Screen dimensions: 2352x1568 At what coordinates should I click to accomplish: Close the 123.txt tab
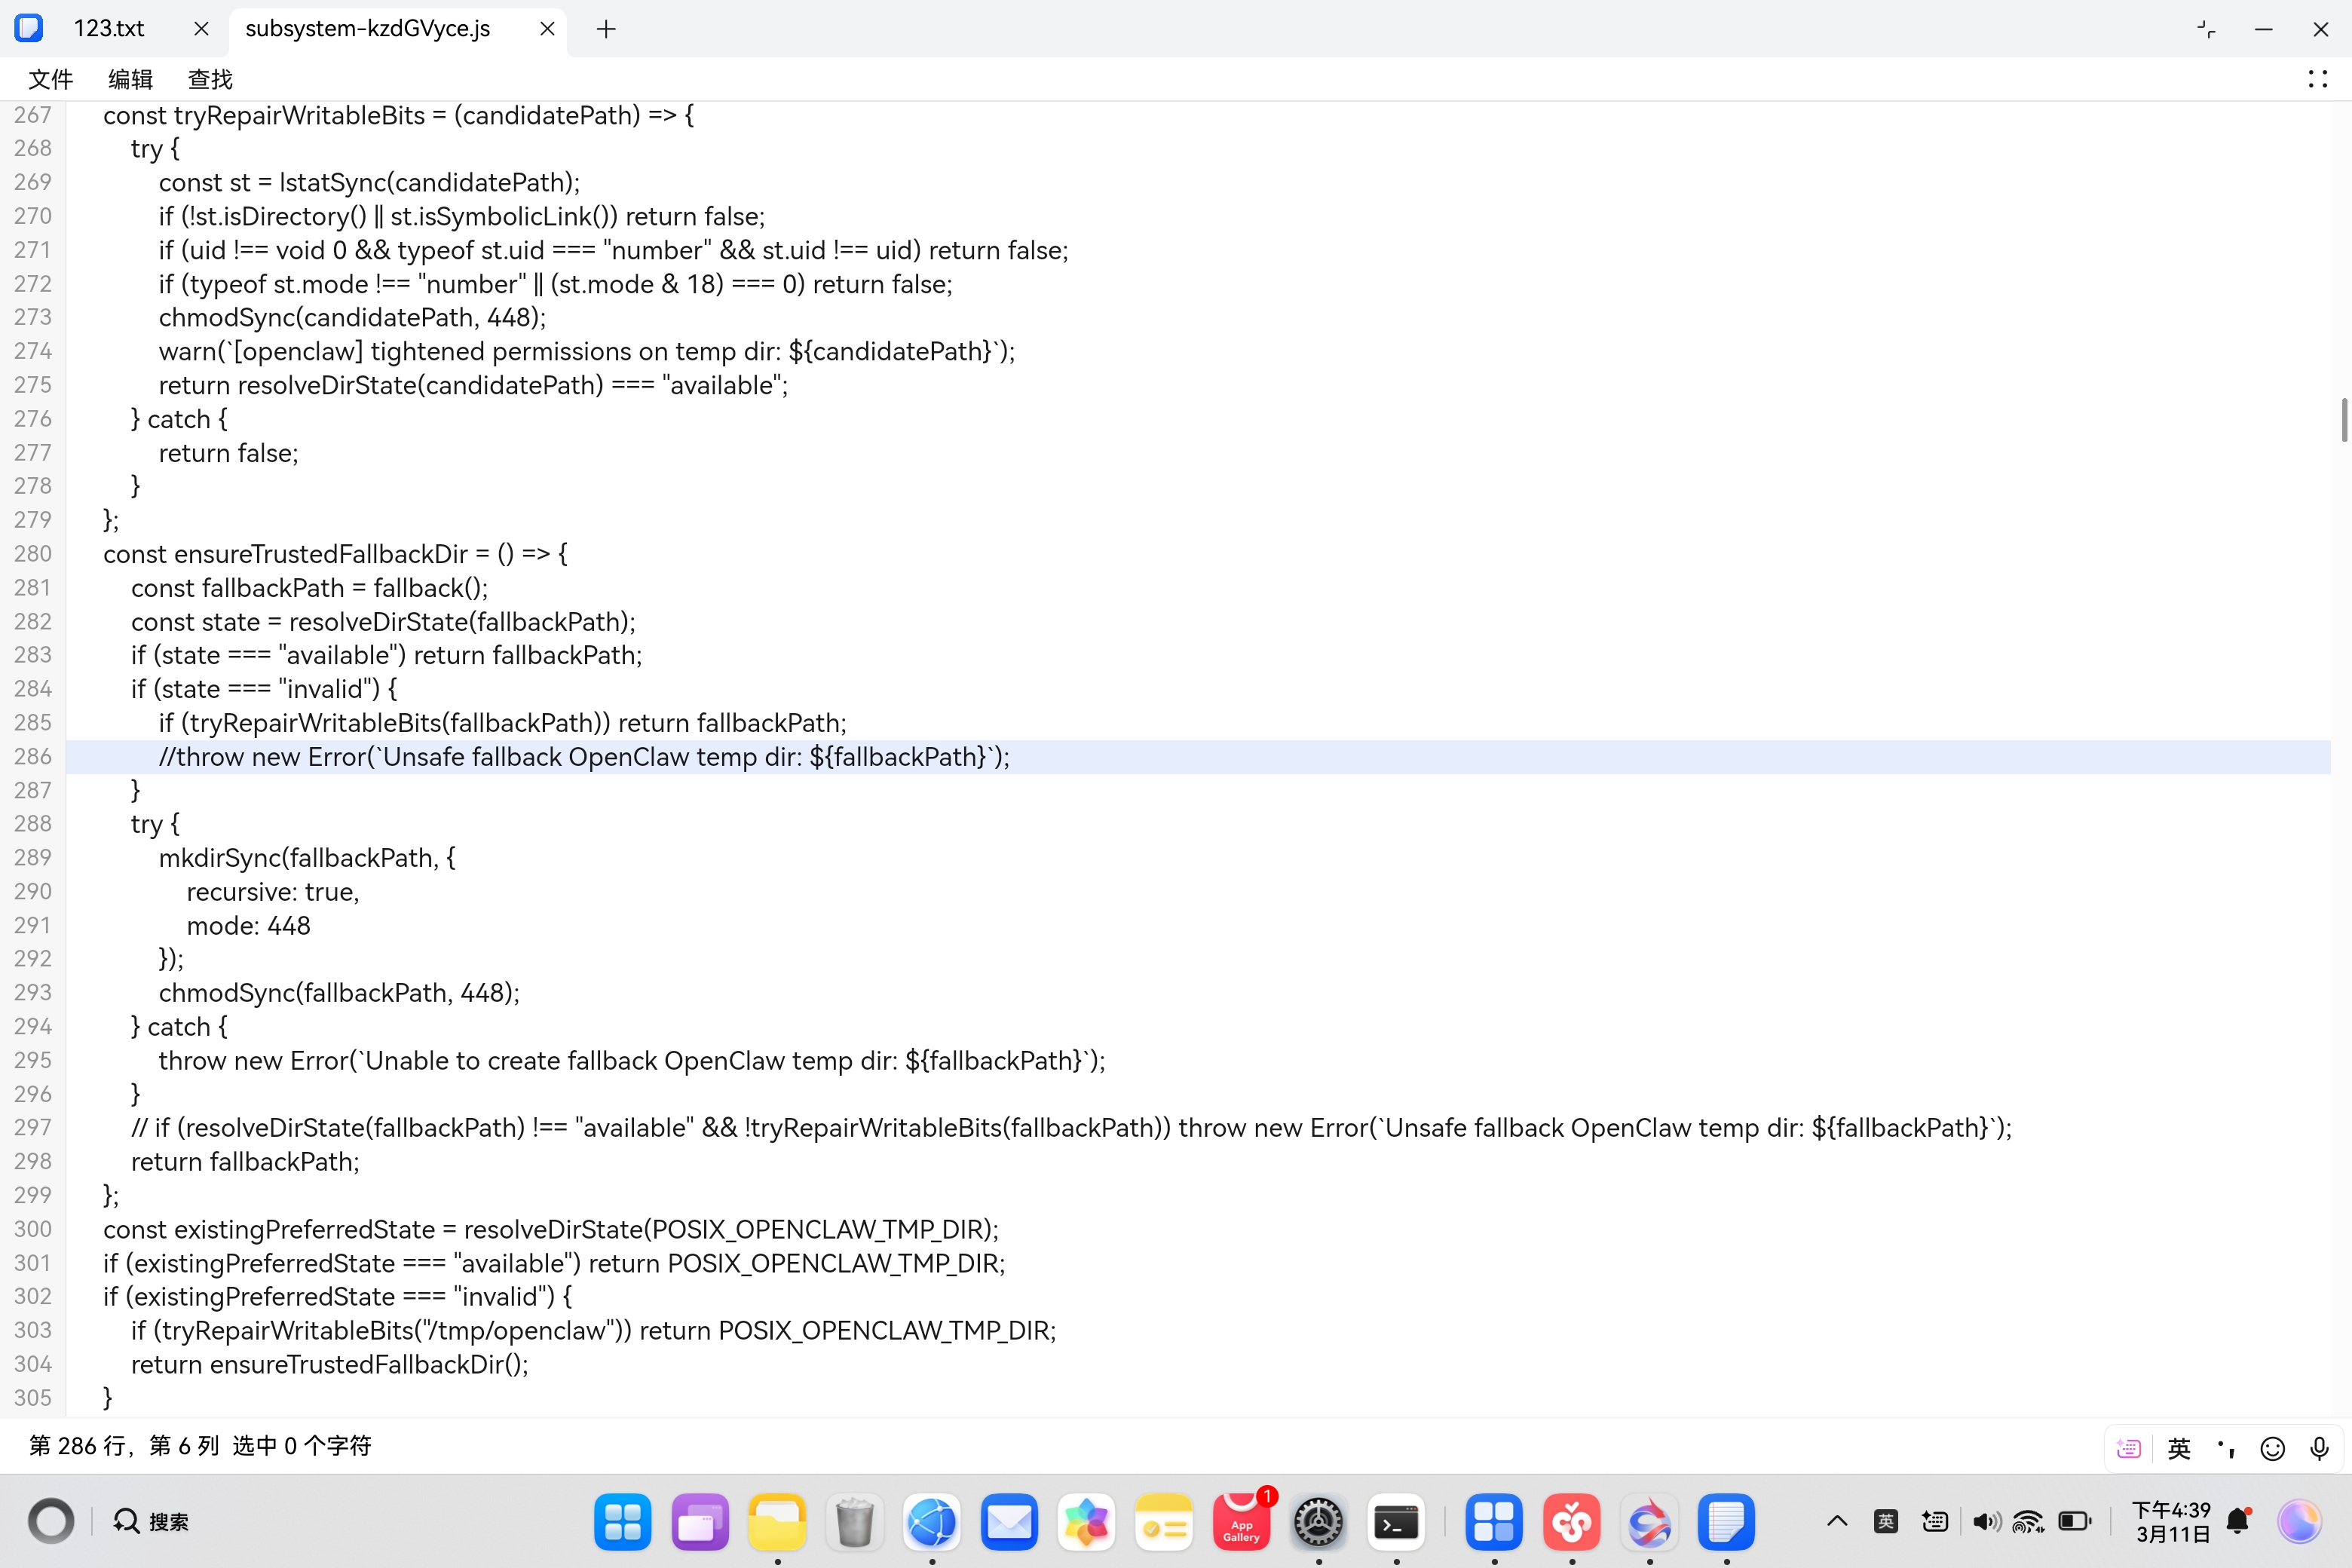[201, 29]
